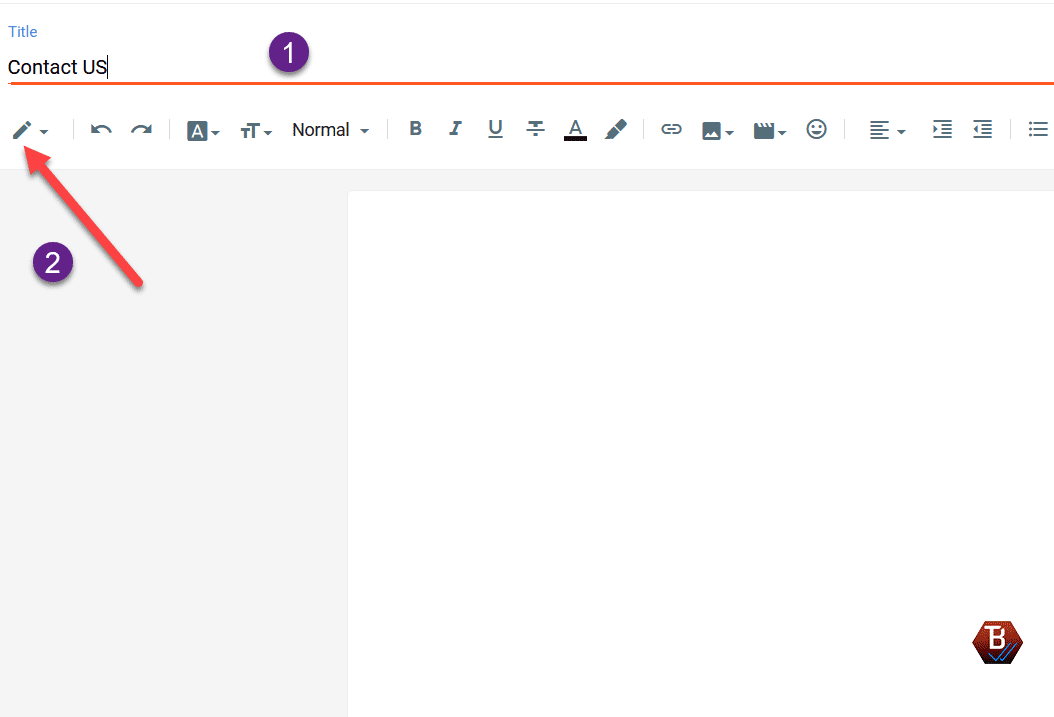
Task: Open the text alignment options
Action: [x=887, y=130]
